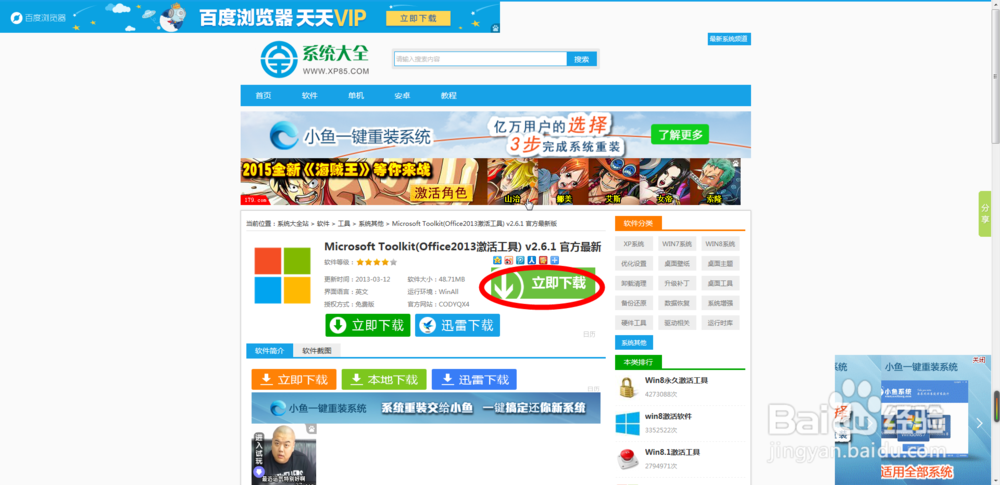Share the page via Sina Weibo icon
This screenshot has width=1000, height=485.
508,260
